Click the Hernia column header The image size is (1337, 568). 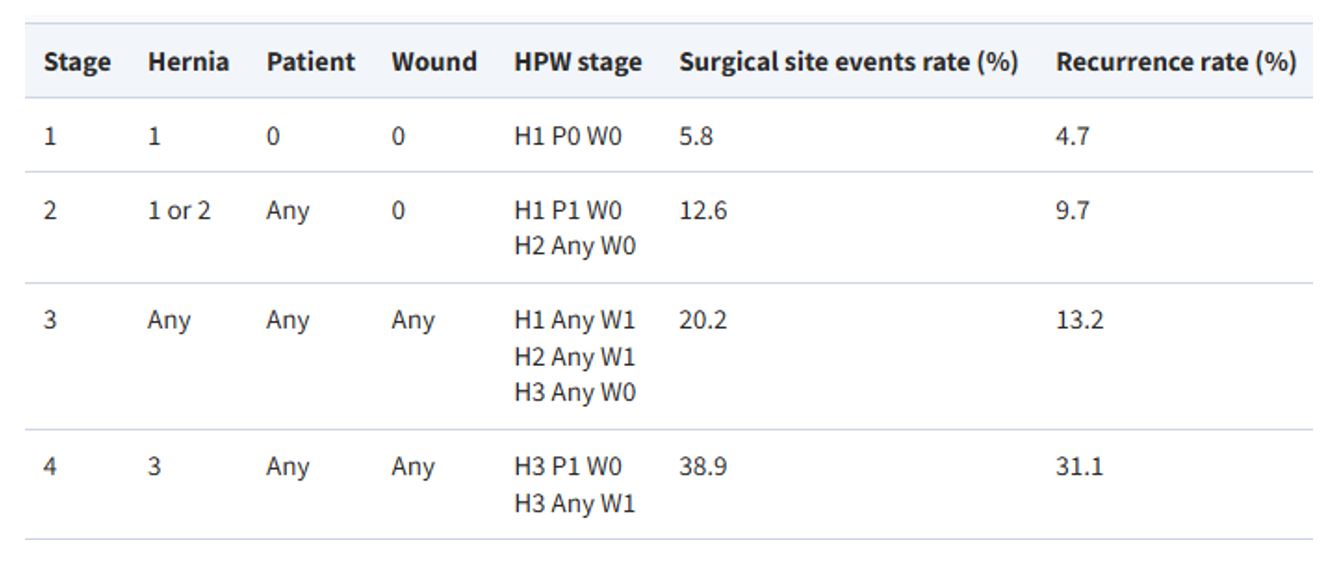(x=188, y=62)
